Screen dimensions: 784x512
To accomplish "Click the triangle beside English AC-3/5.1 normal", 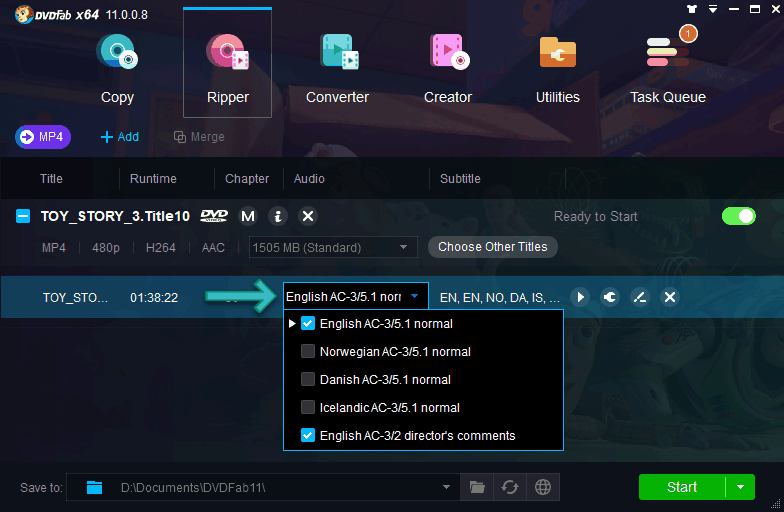I will pos(292,324).
